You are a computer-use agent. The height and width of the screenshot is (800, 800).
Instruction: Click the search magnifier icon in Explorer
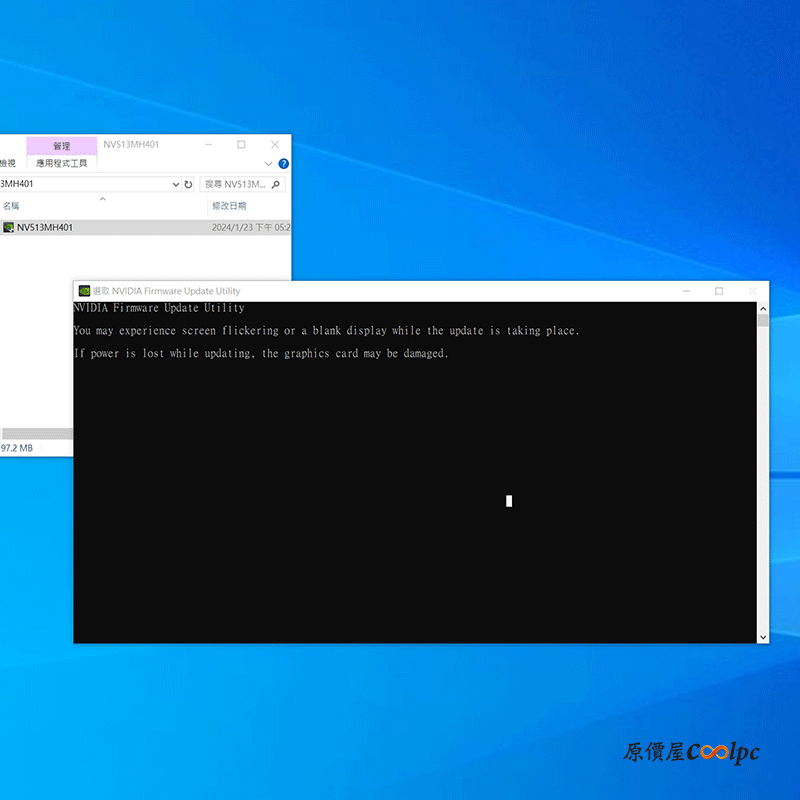tap(276, 184)
